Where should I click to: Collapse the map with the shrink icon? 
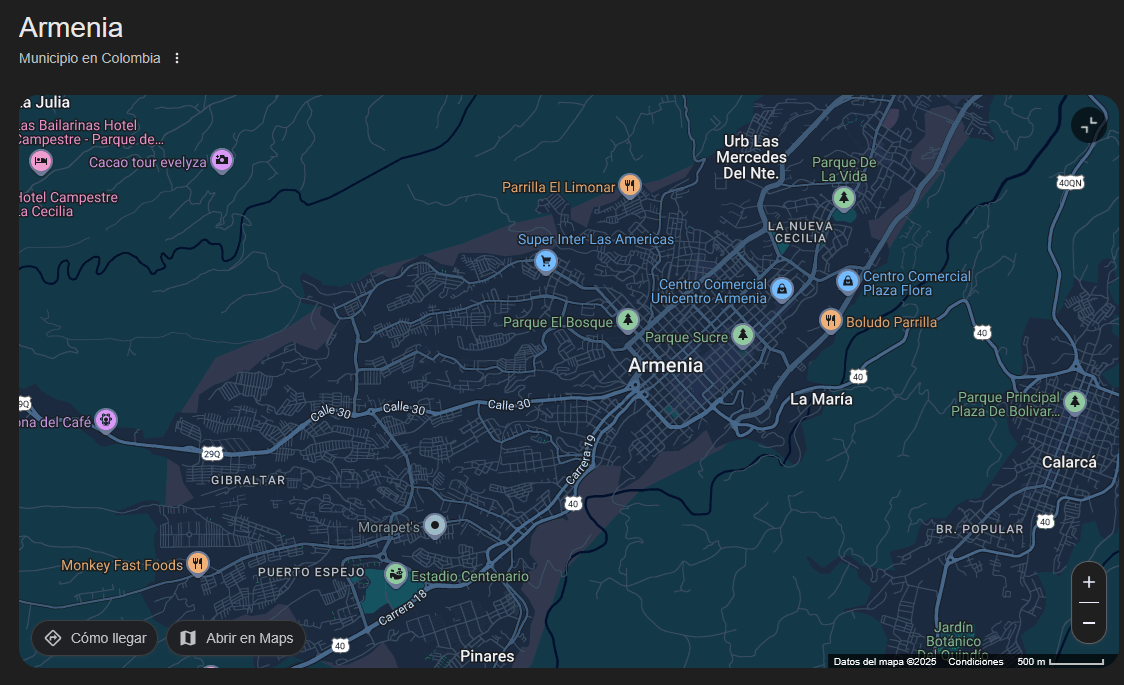(x=1089, y=125)
